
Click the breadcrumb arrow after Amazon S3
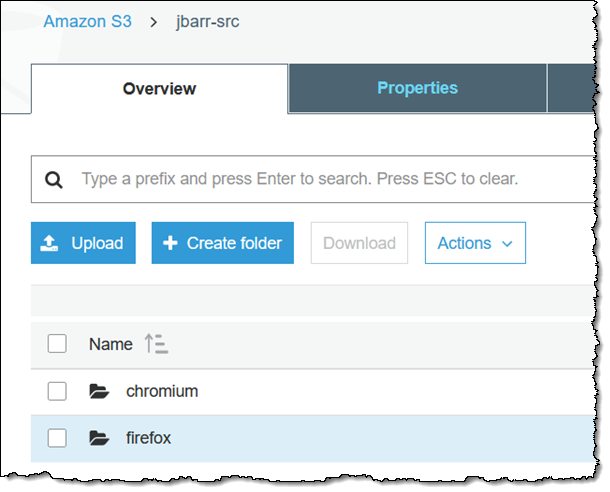[x=153, y=21]
